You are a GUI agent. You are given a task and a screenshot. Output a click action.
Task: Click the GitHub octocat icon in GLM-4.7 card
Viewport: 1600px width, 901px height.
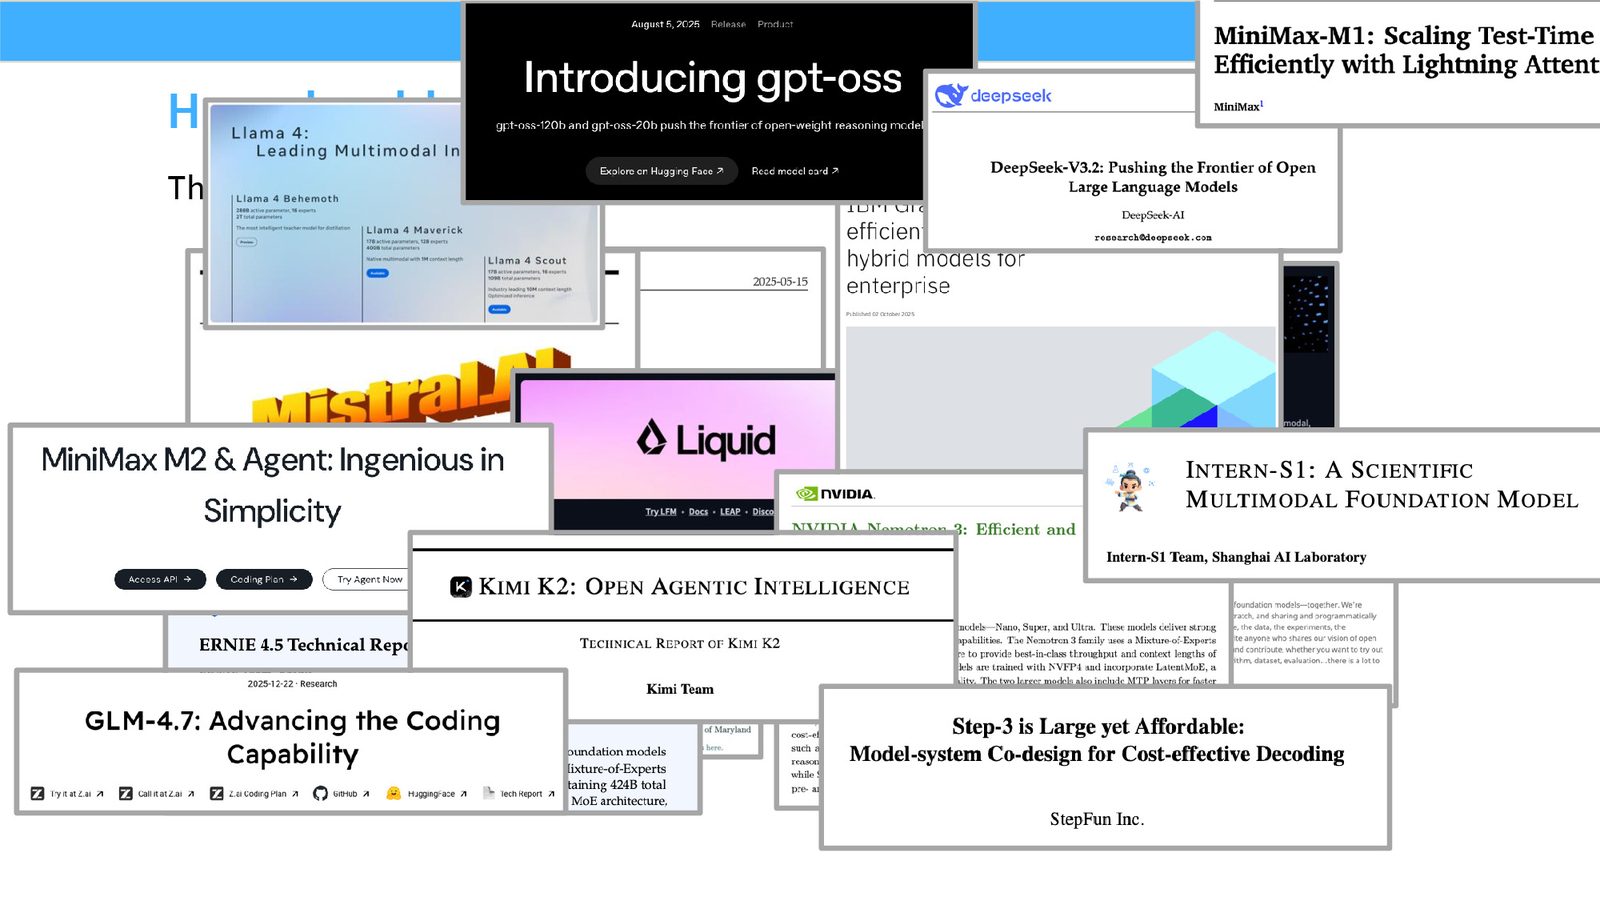pos(320,794)
